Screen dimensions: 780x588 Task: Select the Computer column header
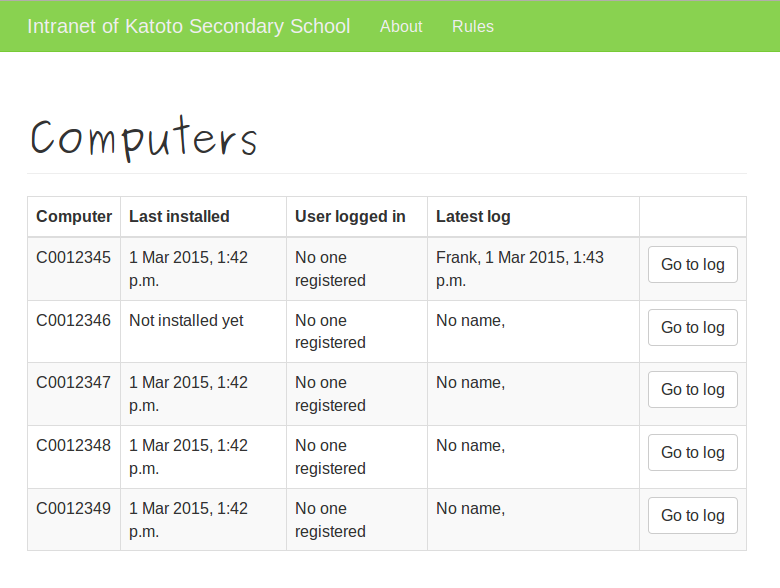tap(74, 216)
